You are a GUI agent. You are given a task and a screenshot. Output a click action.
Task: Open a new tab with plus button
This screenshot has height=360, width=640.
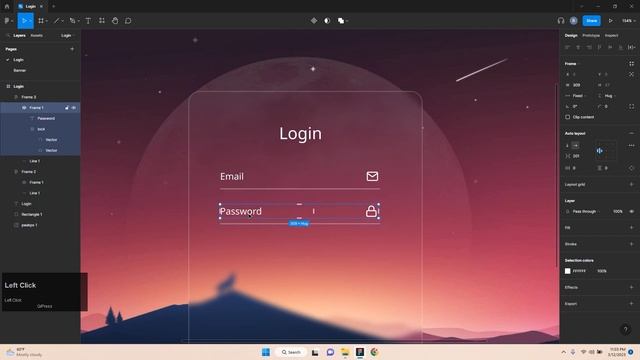pyautogui.click(x=53, y=6)
